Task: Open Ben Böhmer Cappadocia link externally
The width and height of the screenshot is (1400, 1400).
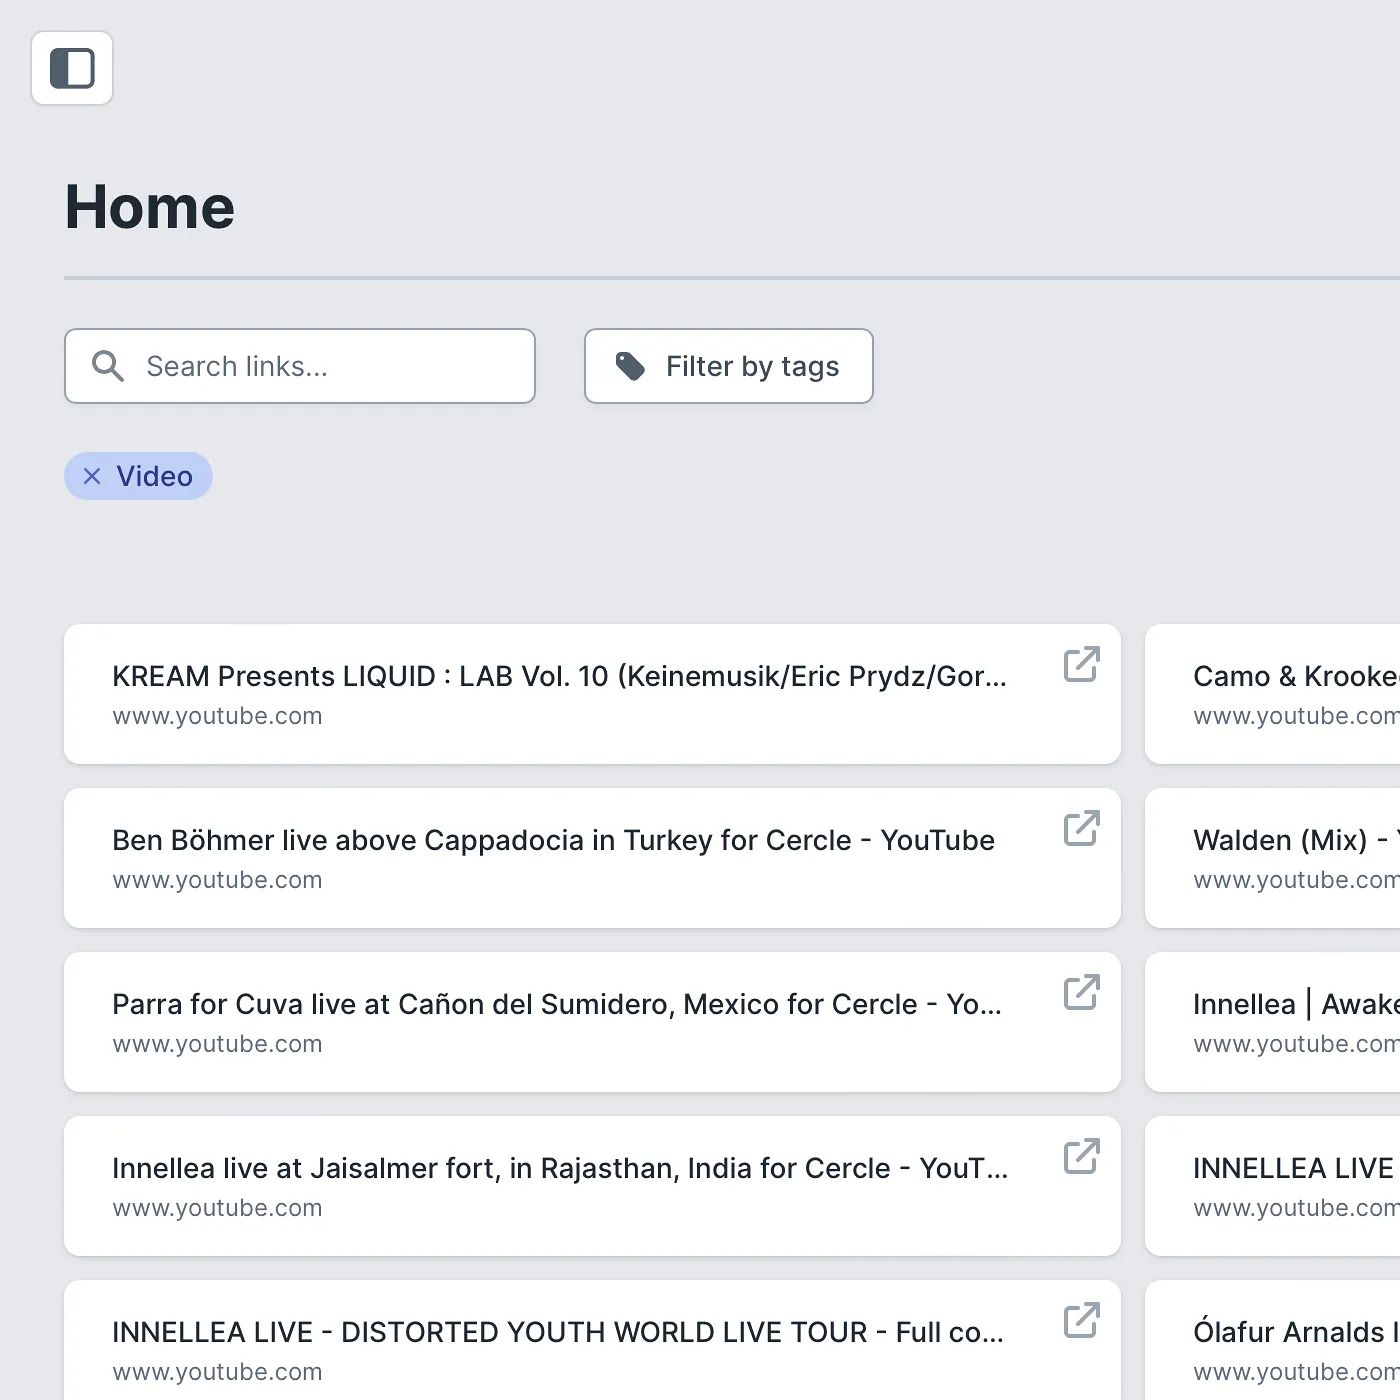Action: click(x=1082, y=828)
